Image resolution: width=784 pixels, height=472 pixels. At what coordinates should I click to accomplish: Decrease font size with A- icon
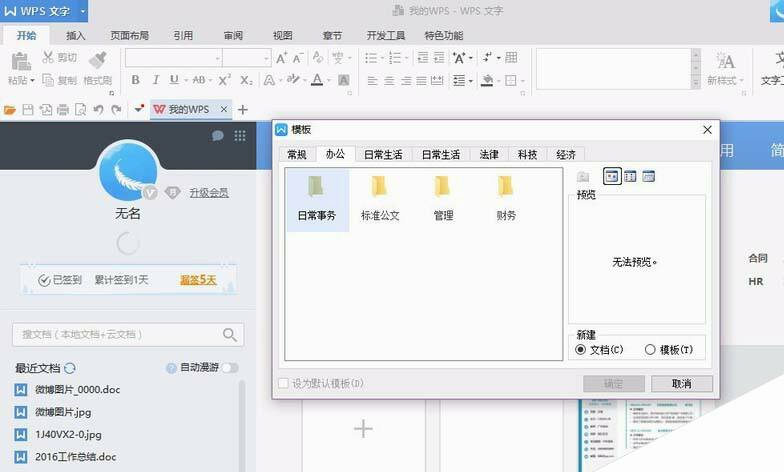(x=298, y=58)
